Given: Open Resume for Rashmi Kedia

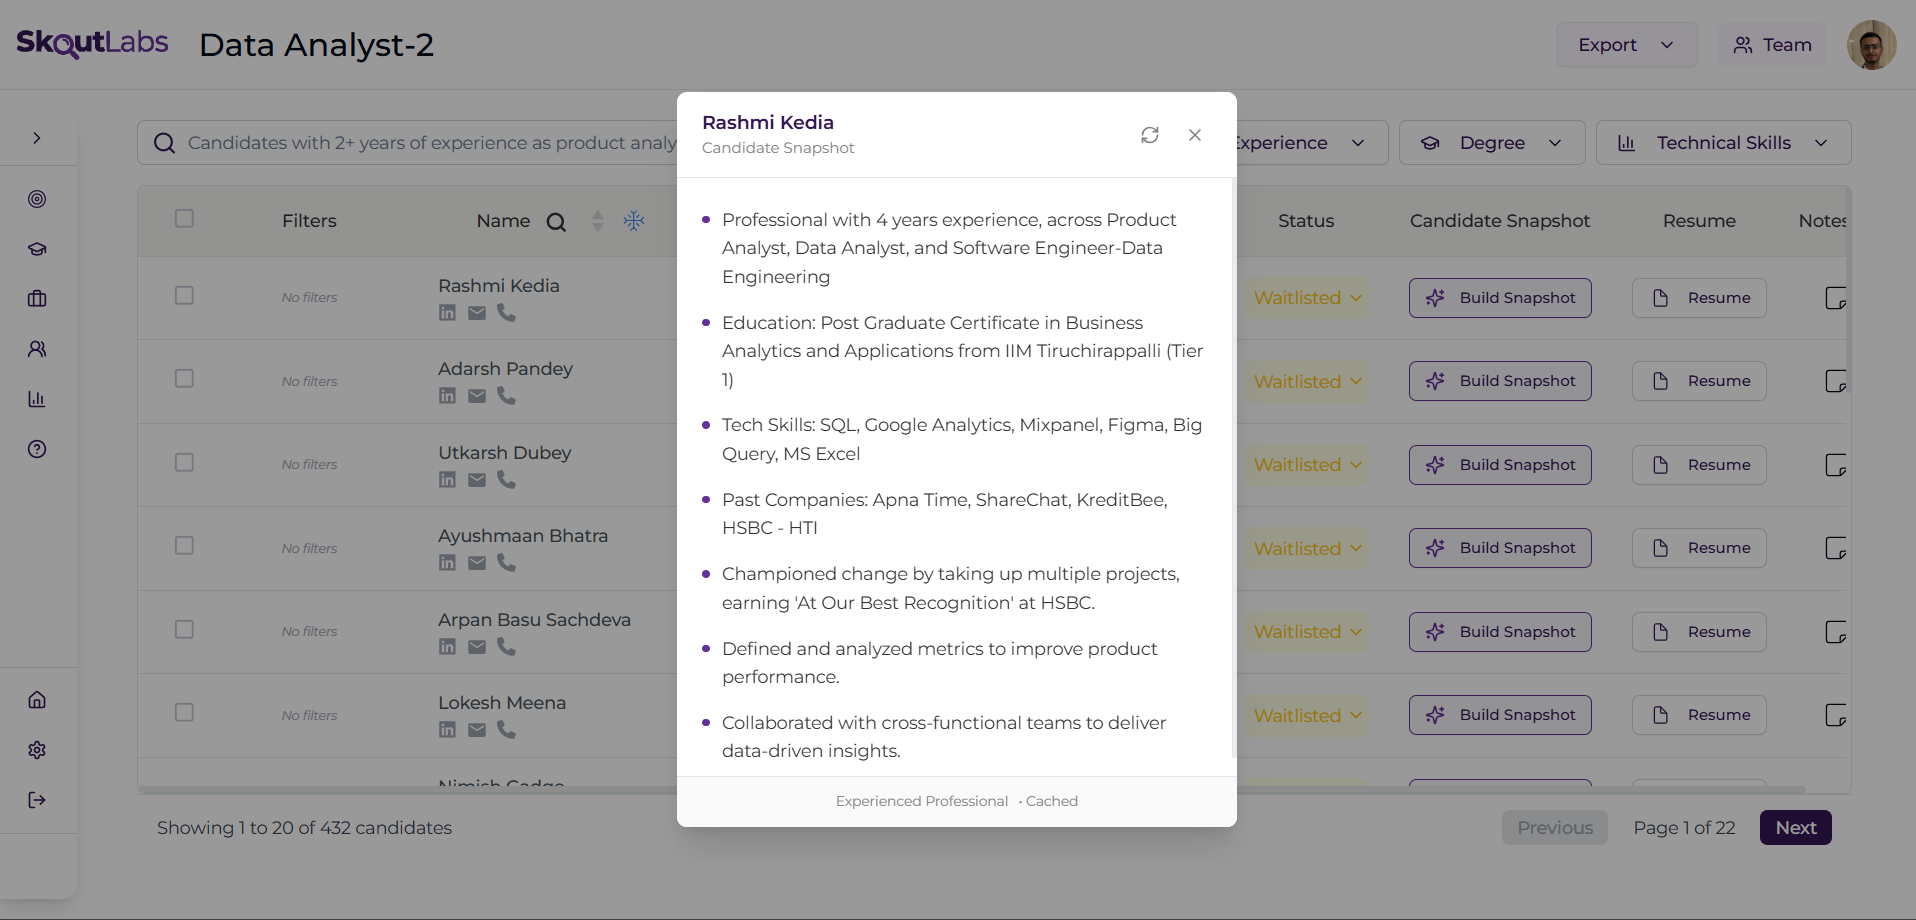Looking at the screenshot, I should pos(1699,298).
